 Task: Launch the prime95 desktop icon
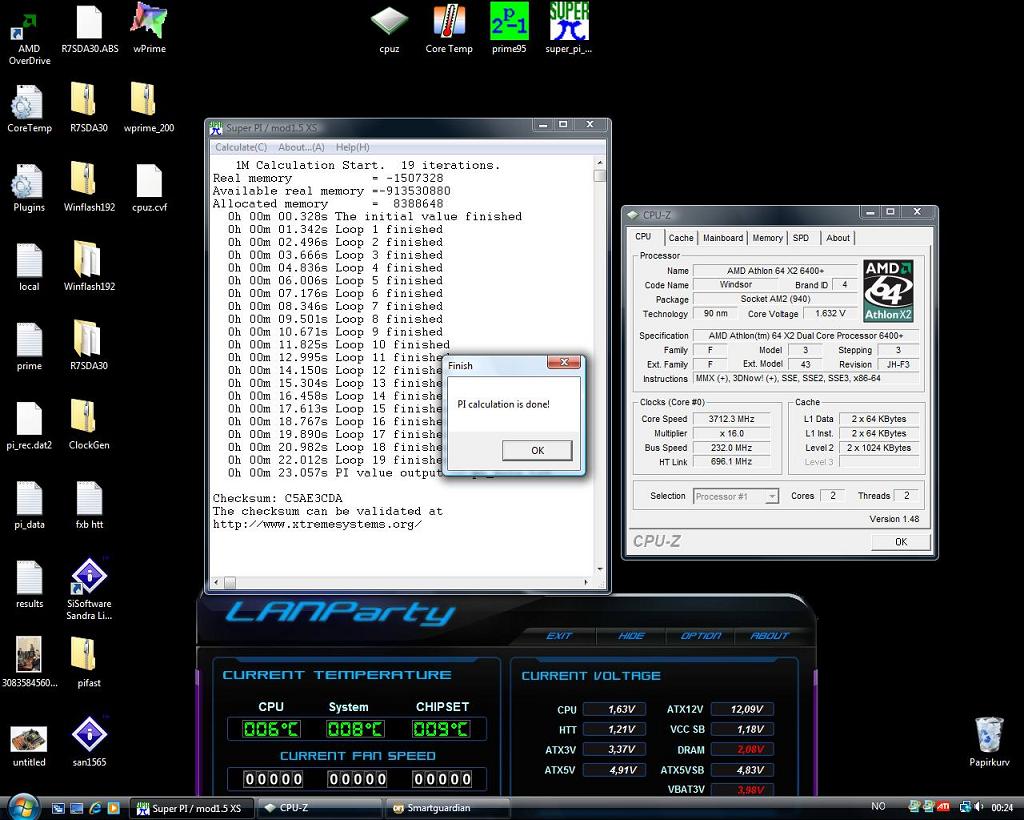(509, 29)
